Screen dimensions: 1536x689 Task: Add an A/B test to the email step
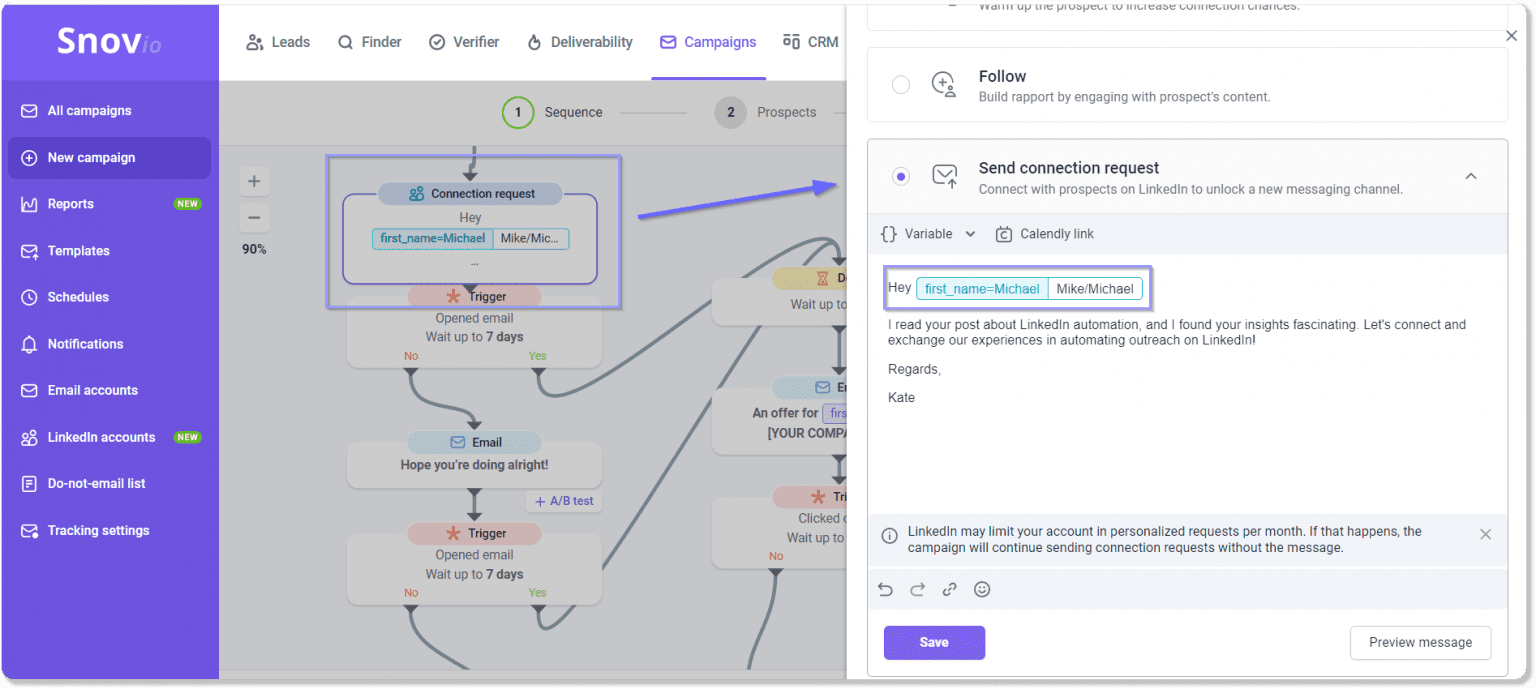[563, 500]
